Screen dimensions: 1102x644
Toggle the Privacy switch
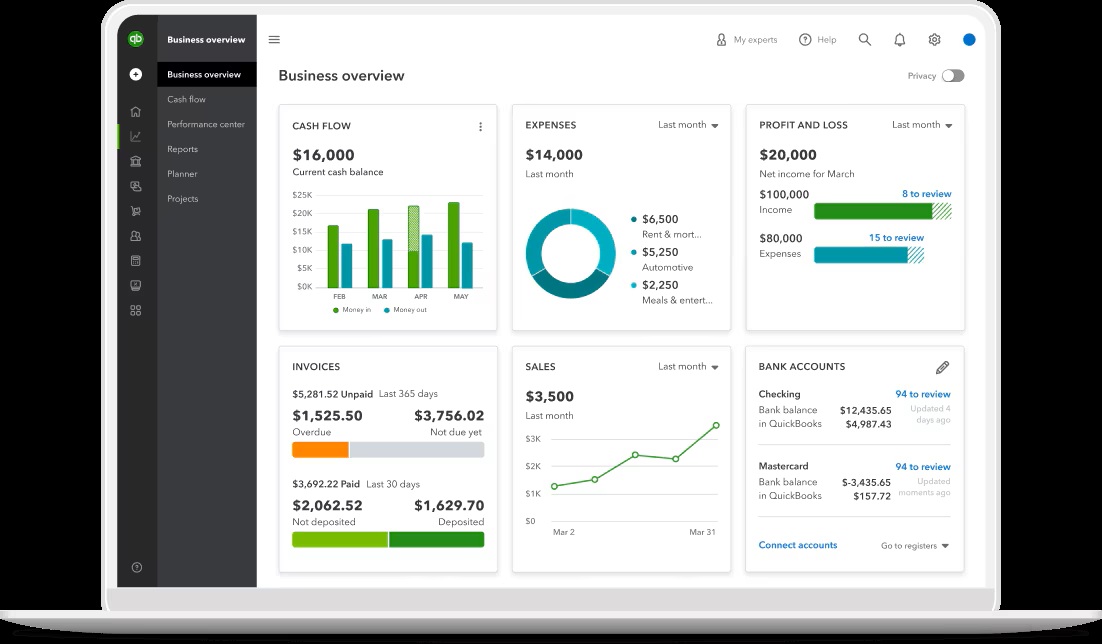(x=953, y=76)
